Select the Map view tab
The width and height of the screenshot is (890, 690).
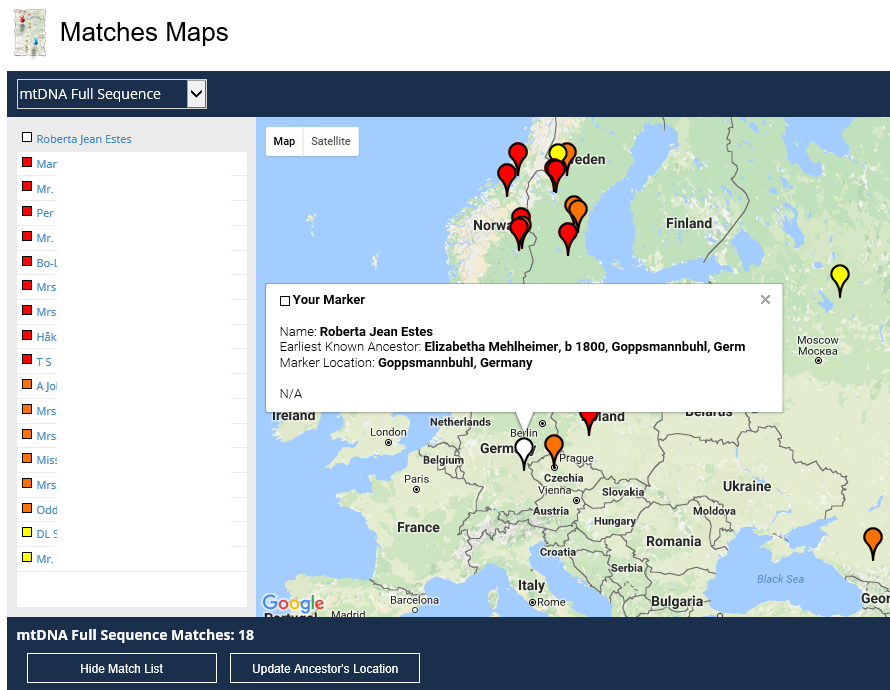click(285, 141)
